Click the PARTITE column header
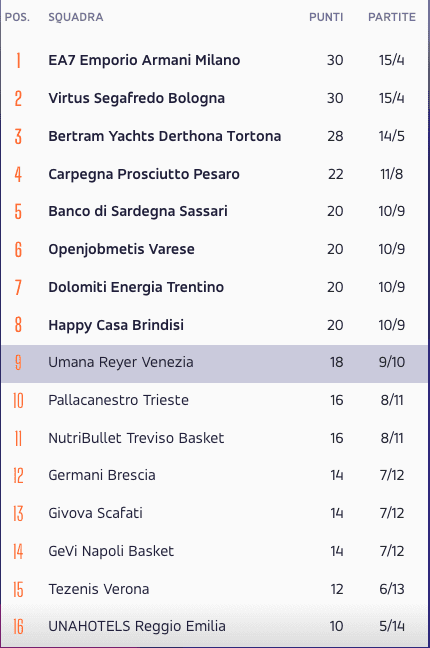The width and height of the screenshot is (430, 648). point(392,17)
